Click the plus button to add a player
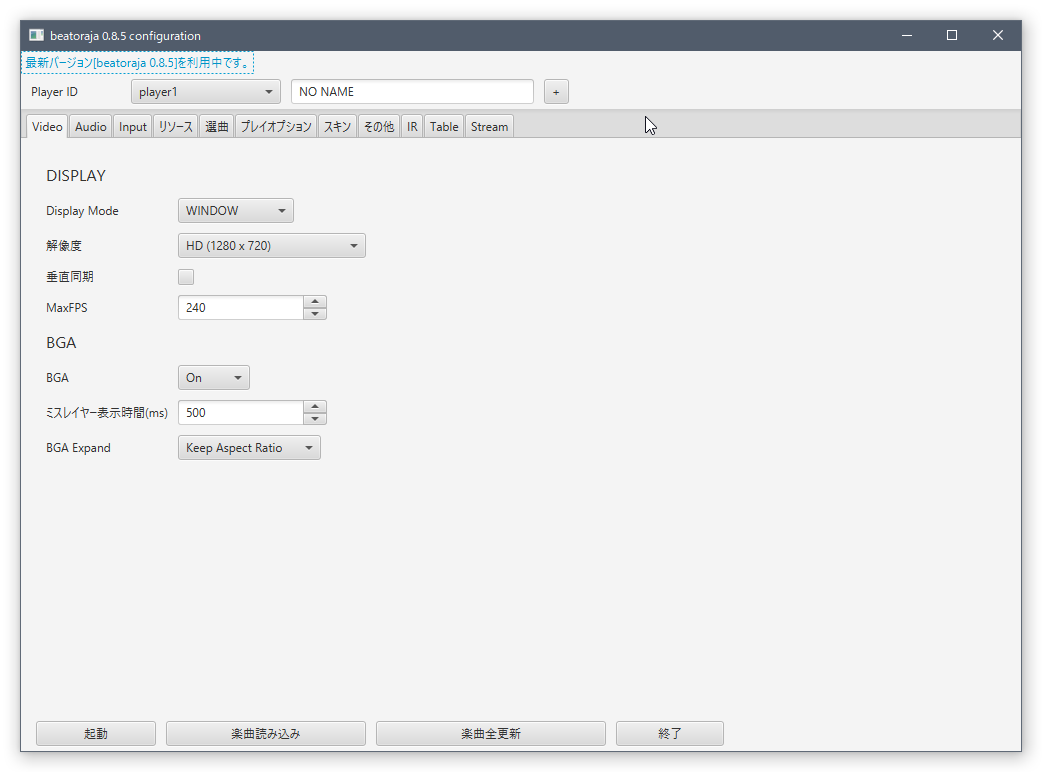 (556, 92)
